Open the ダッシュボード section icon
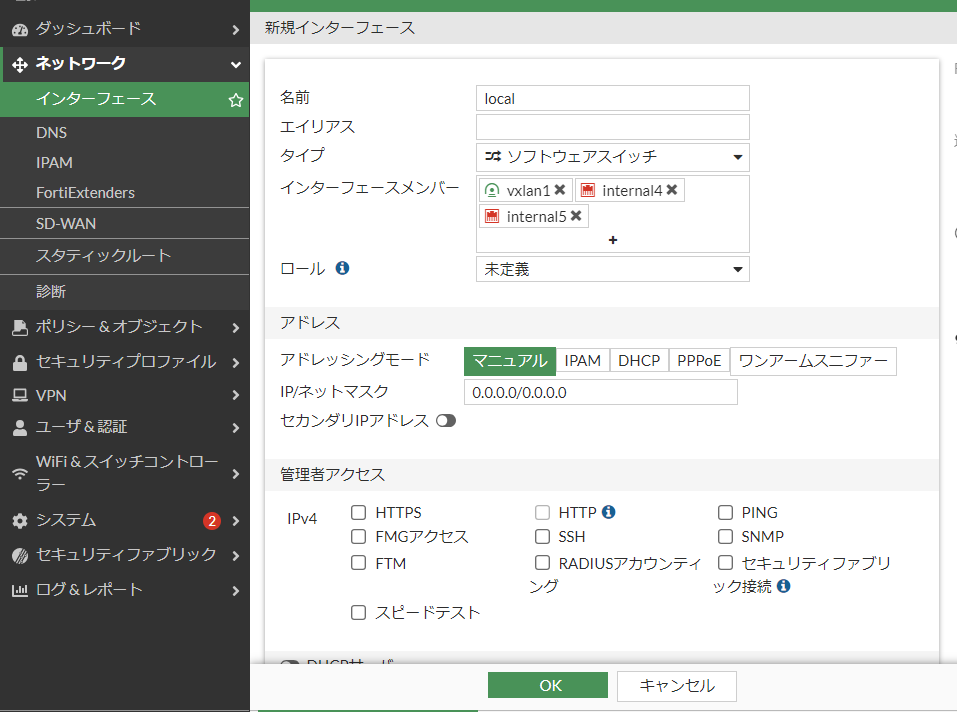 pos(20,28)
